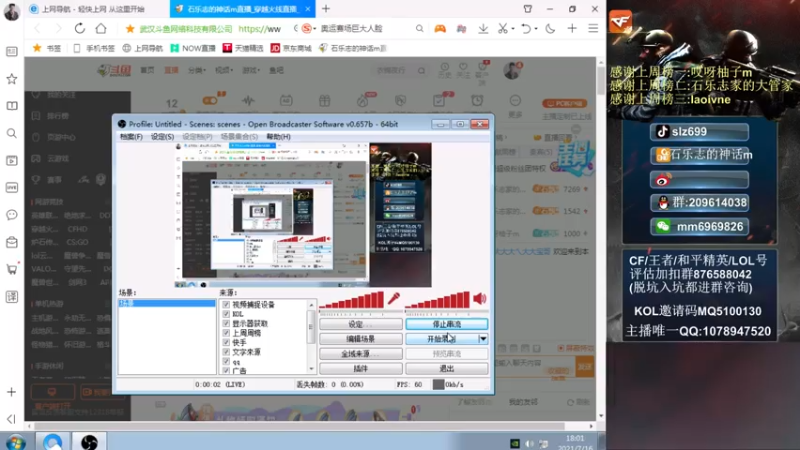Click the search icon in left sidebar
Viewport: 800px width, 450px height.
point(11,133)
